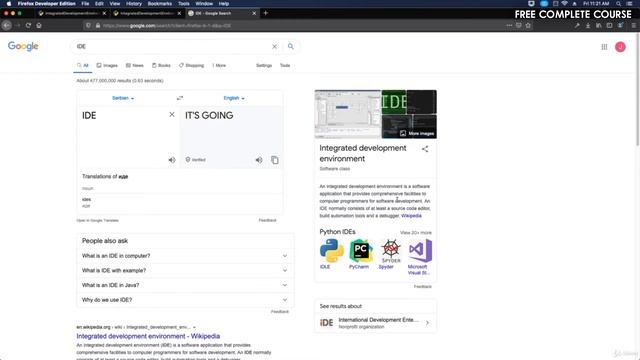Screen dimensions: 640x360
Task: Open the page actions three-dot menu
Action: coord(509,25)
